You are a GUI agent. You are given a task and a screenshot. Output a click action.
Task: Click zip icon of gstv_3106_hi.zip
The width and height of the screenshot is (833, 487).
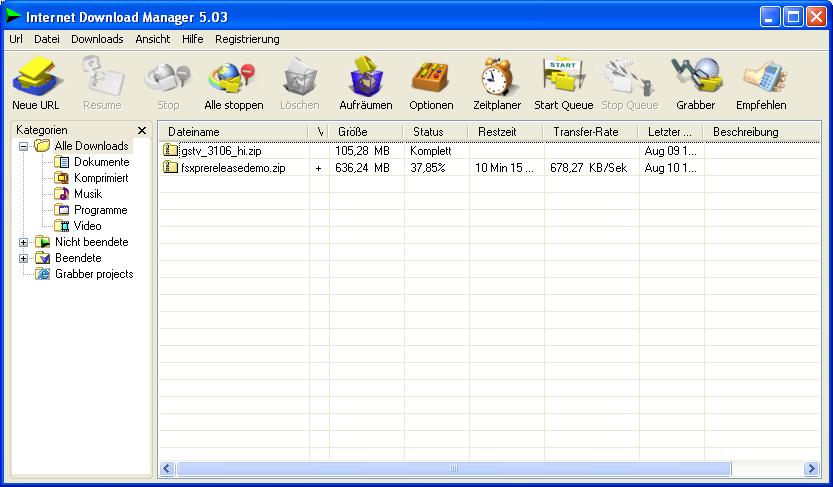(170, 150)
